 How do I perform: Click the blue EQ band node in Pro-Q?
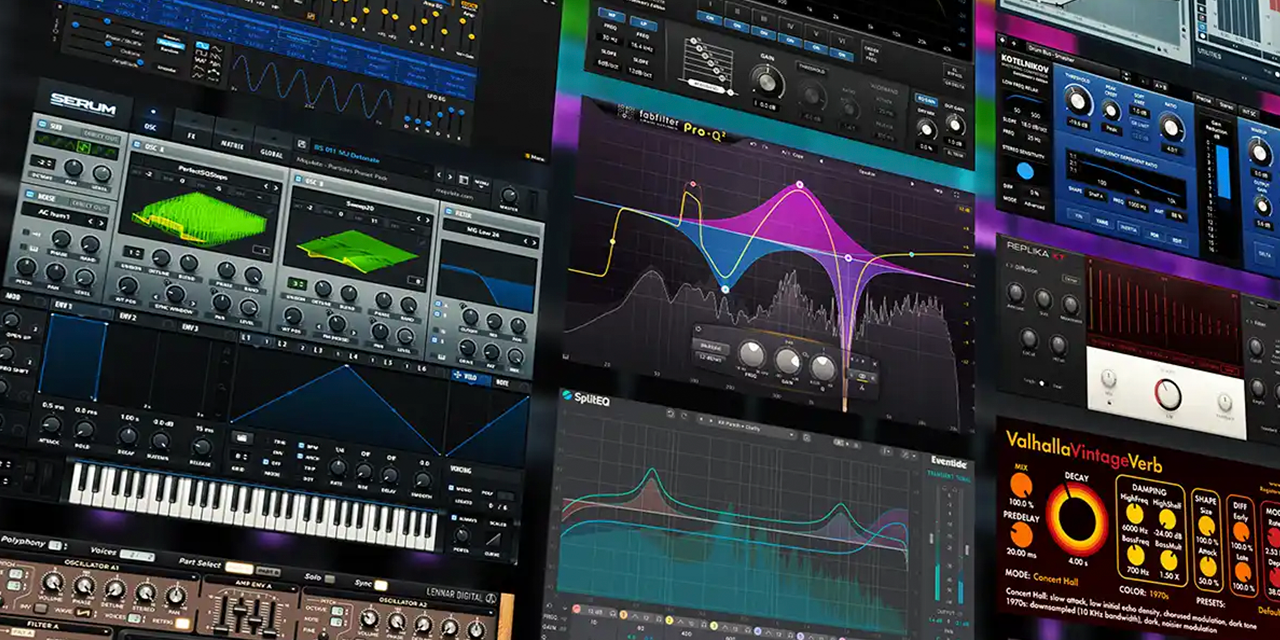[x=725, y=289]
